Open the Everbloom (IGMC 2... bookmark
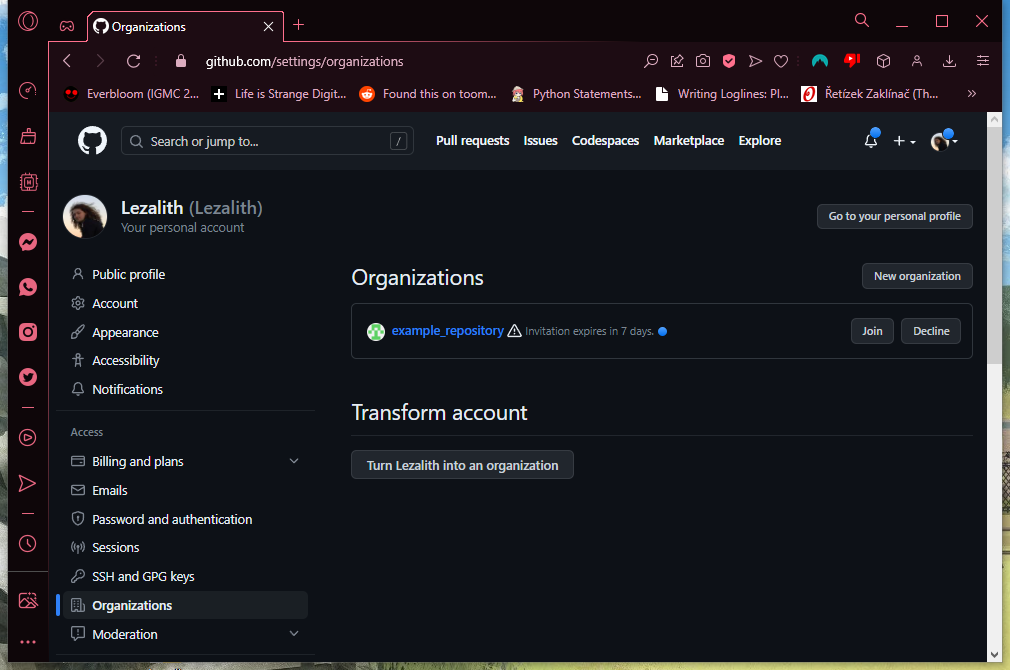 point(131,94)
